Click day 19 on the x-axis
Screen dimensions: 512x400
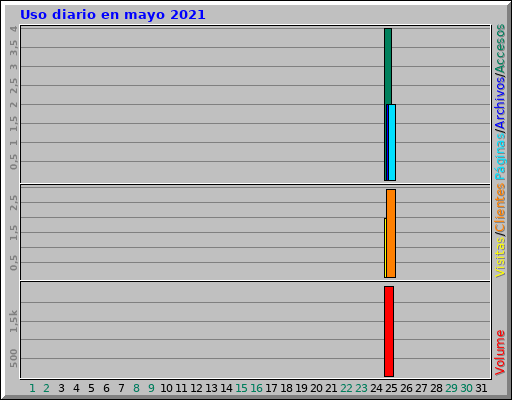(301, 388)
